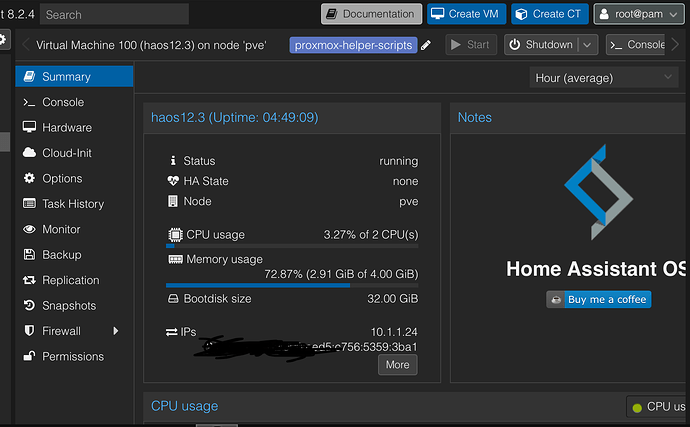Click the pencil icon to edit tags
This screenshot has width=690, height=427.
[426, 45]
